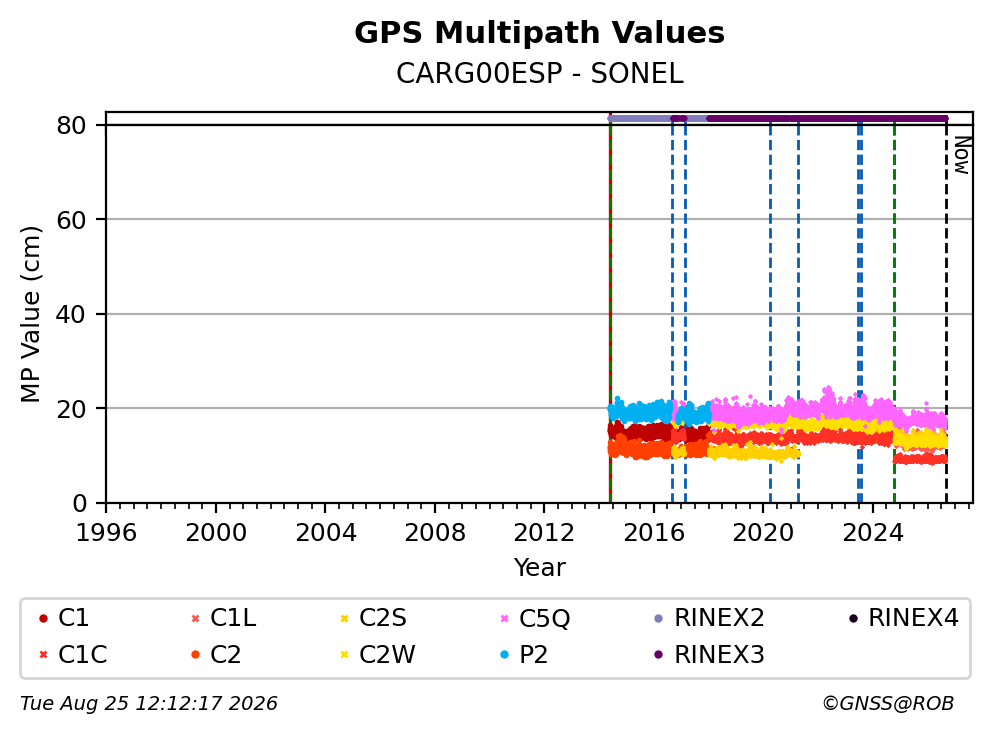Click the C2W legend entry

(378, 655)
